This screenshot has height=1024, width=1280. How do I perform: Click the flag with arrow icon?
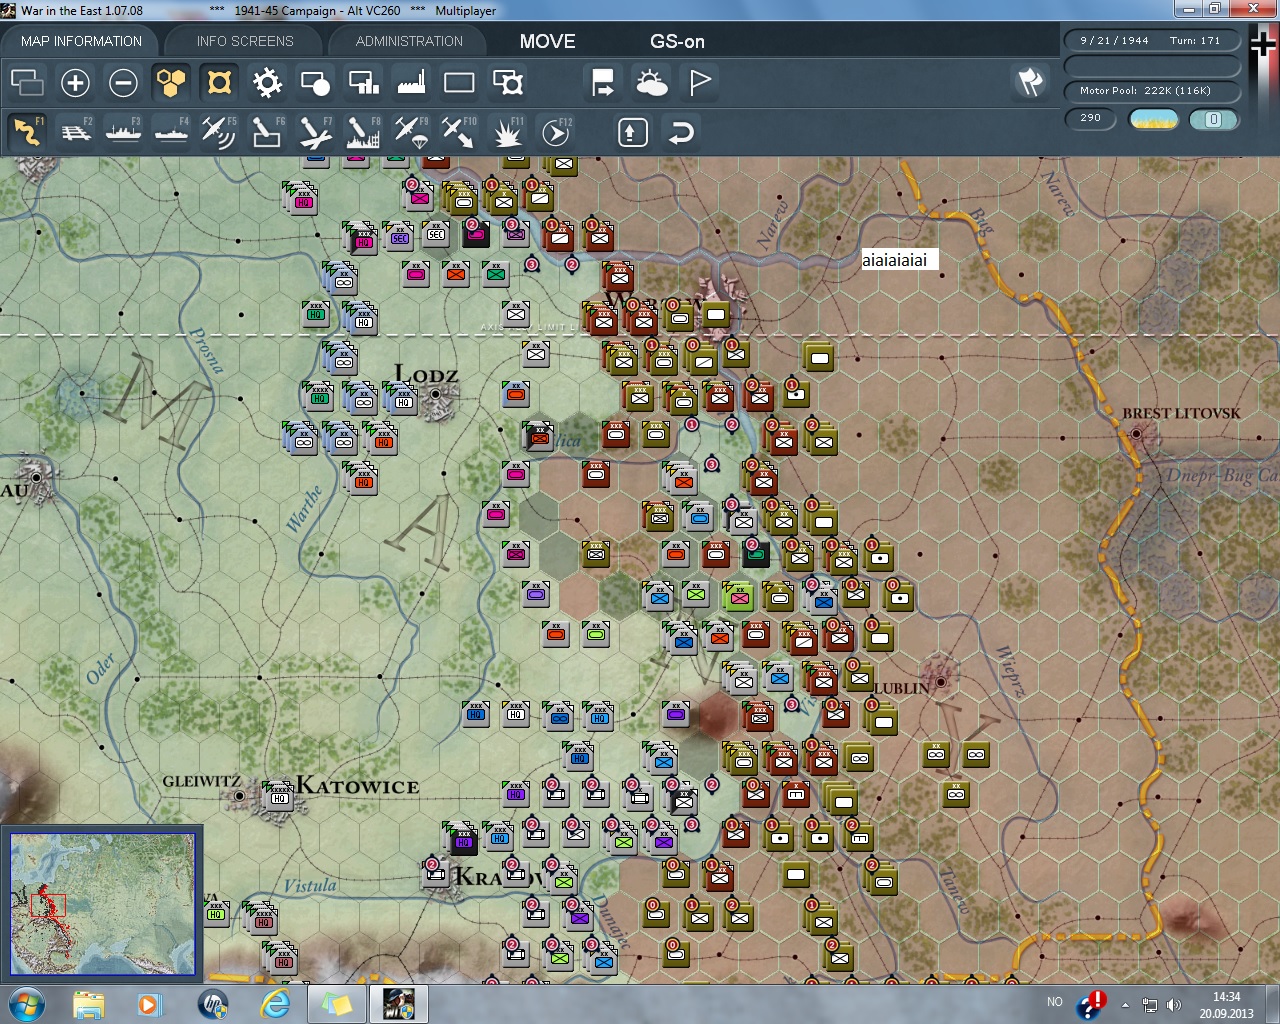(603, 82)
